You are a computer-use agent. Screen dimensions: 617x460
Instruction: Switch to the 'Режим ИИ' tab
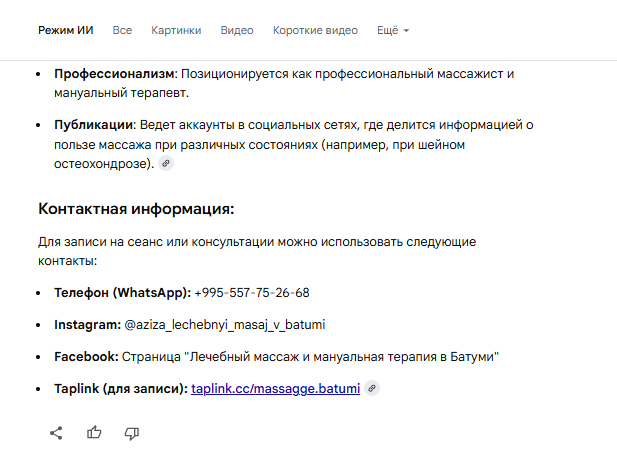click(x=65, y=31)
